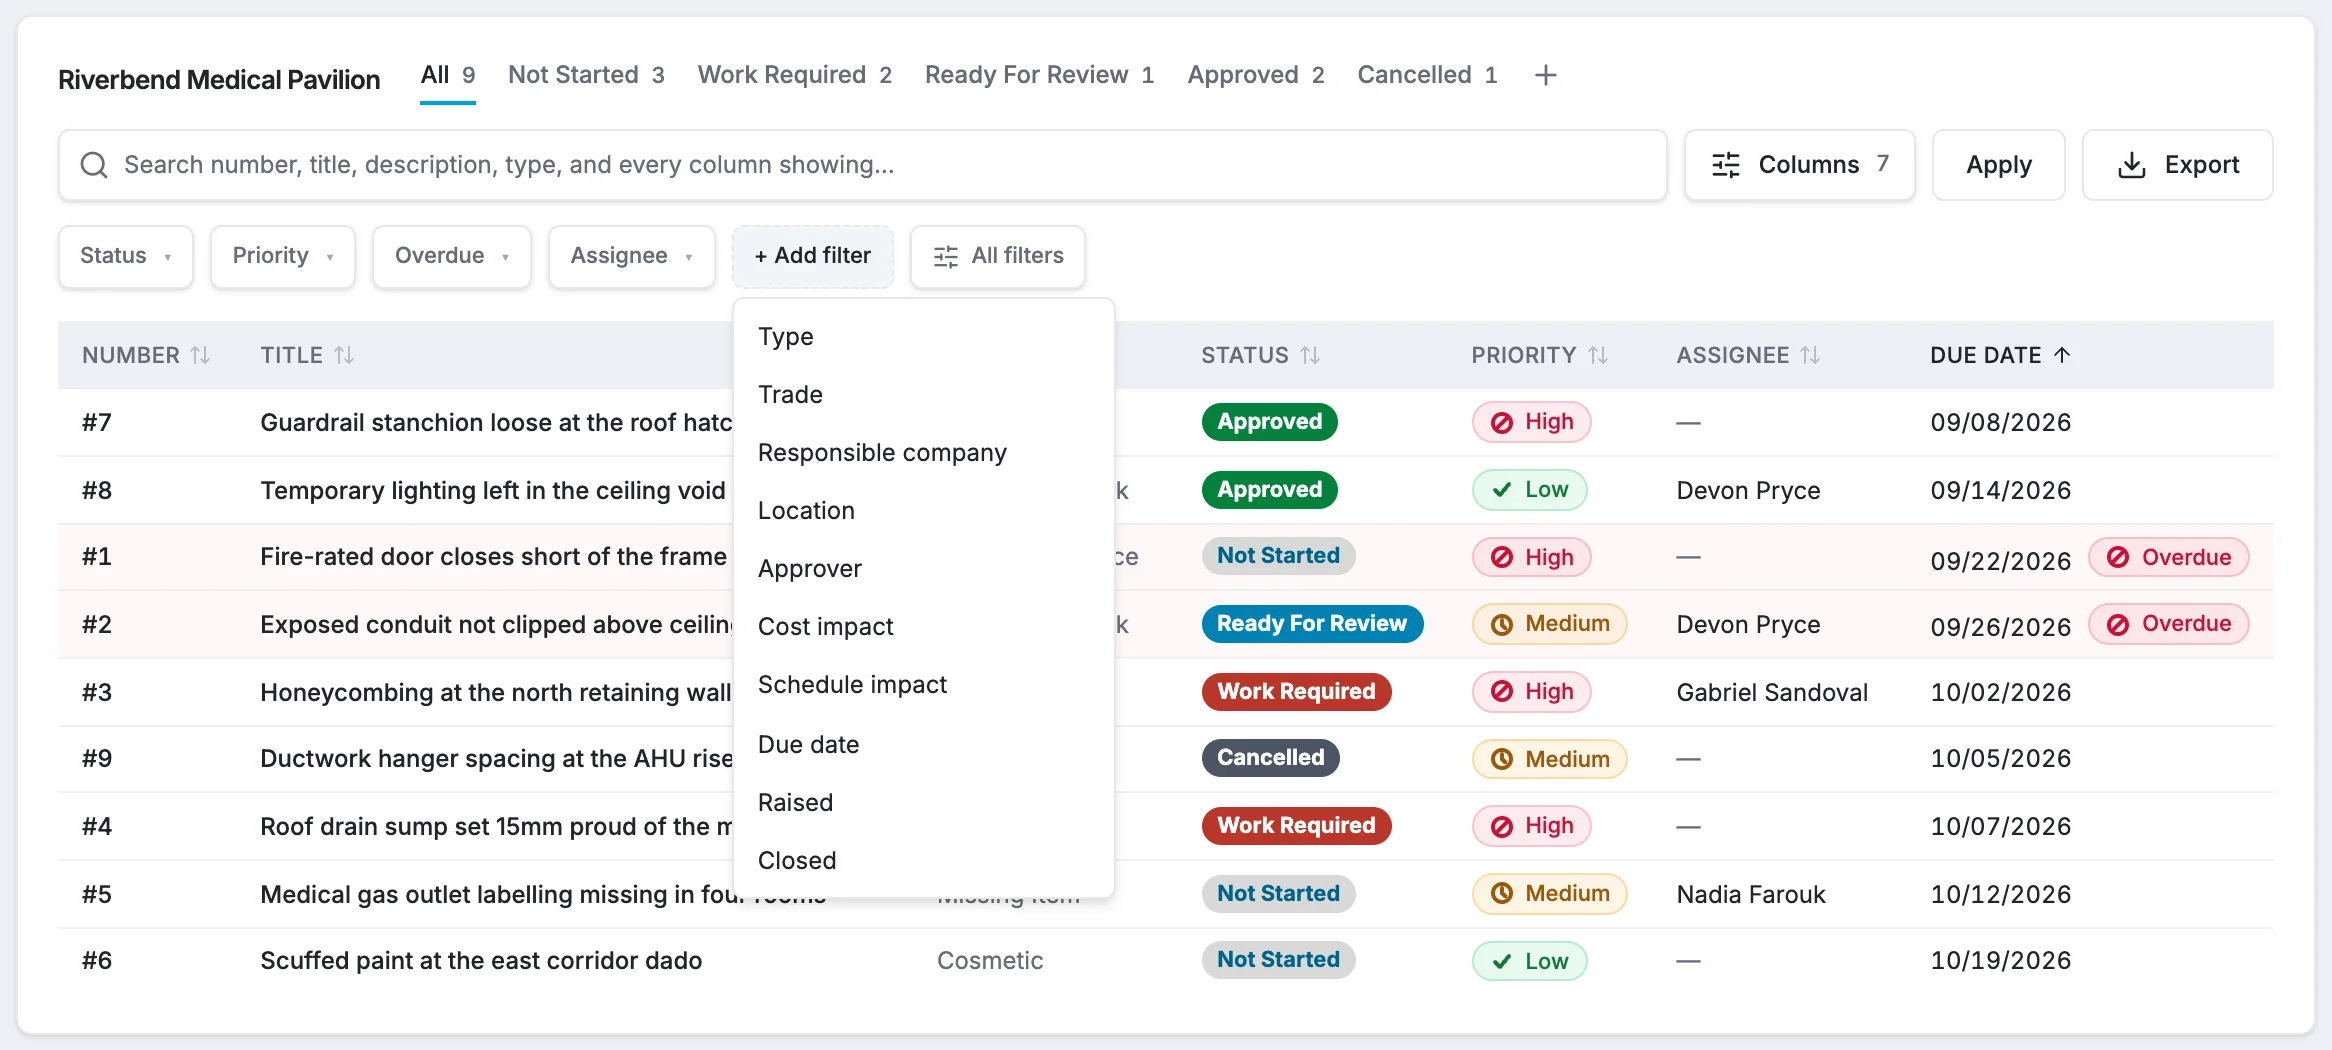2332x1050 pixels.
Task: Select the All tab
Action: (448, 75)
